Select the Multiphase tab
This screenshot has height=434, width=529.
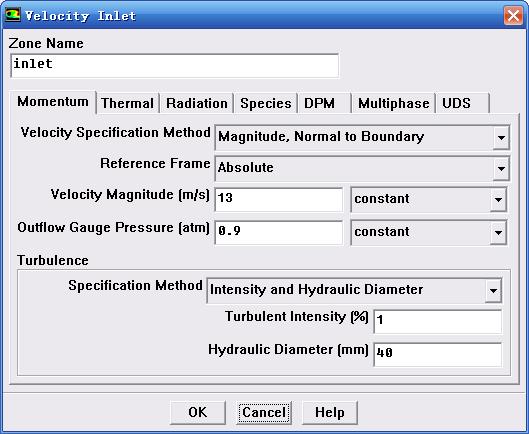pos(394,103)
